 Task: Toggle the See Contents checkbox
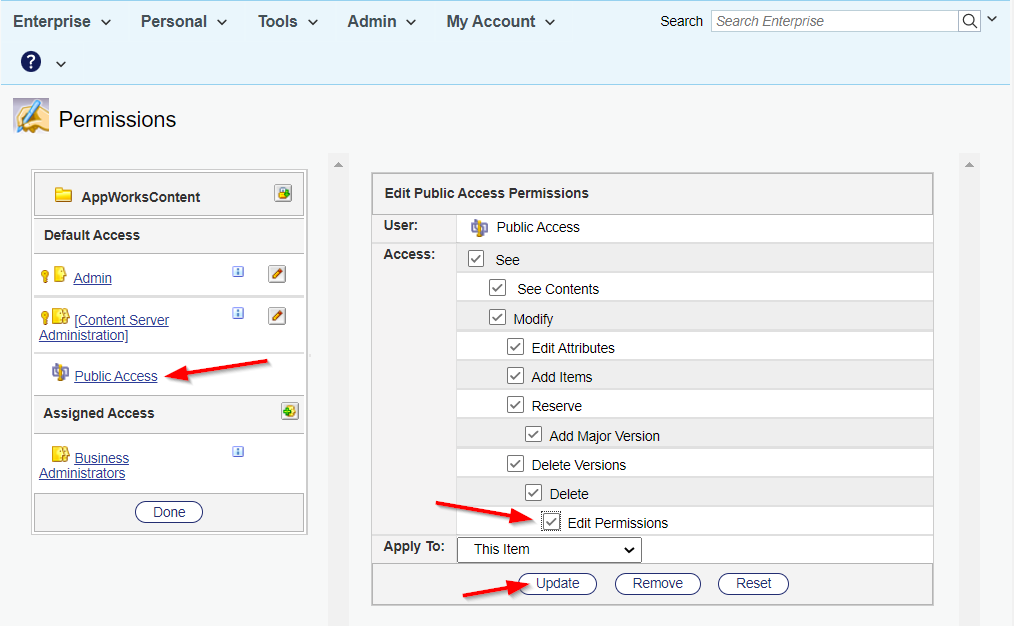497,288
